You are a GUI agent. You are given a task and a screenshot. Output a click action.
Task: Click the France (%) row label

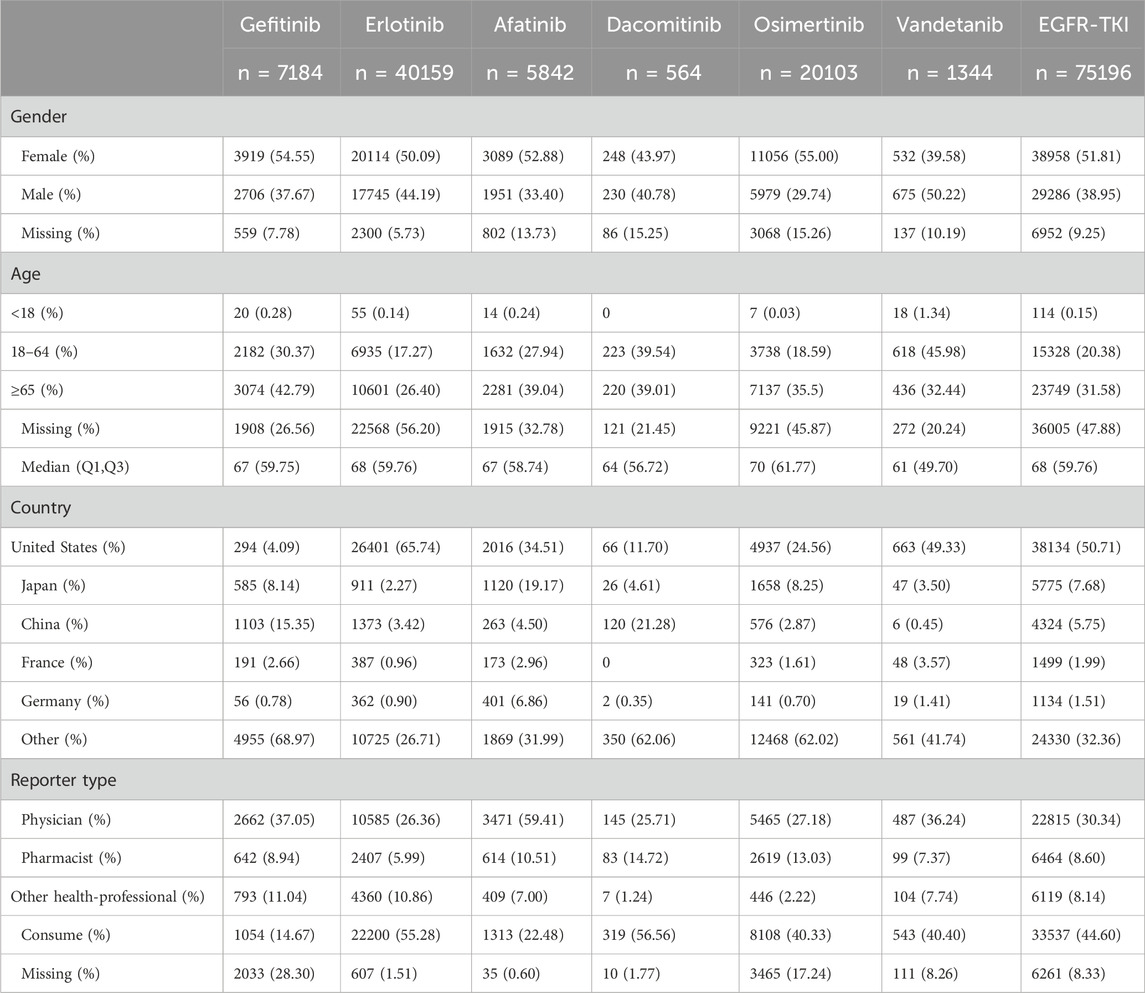pos(57,663)
